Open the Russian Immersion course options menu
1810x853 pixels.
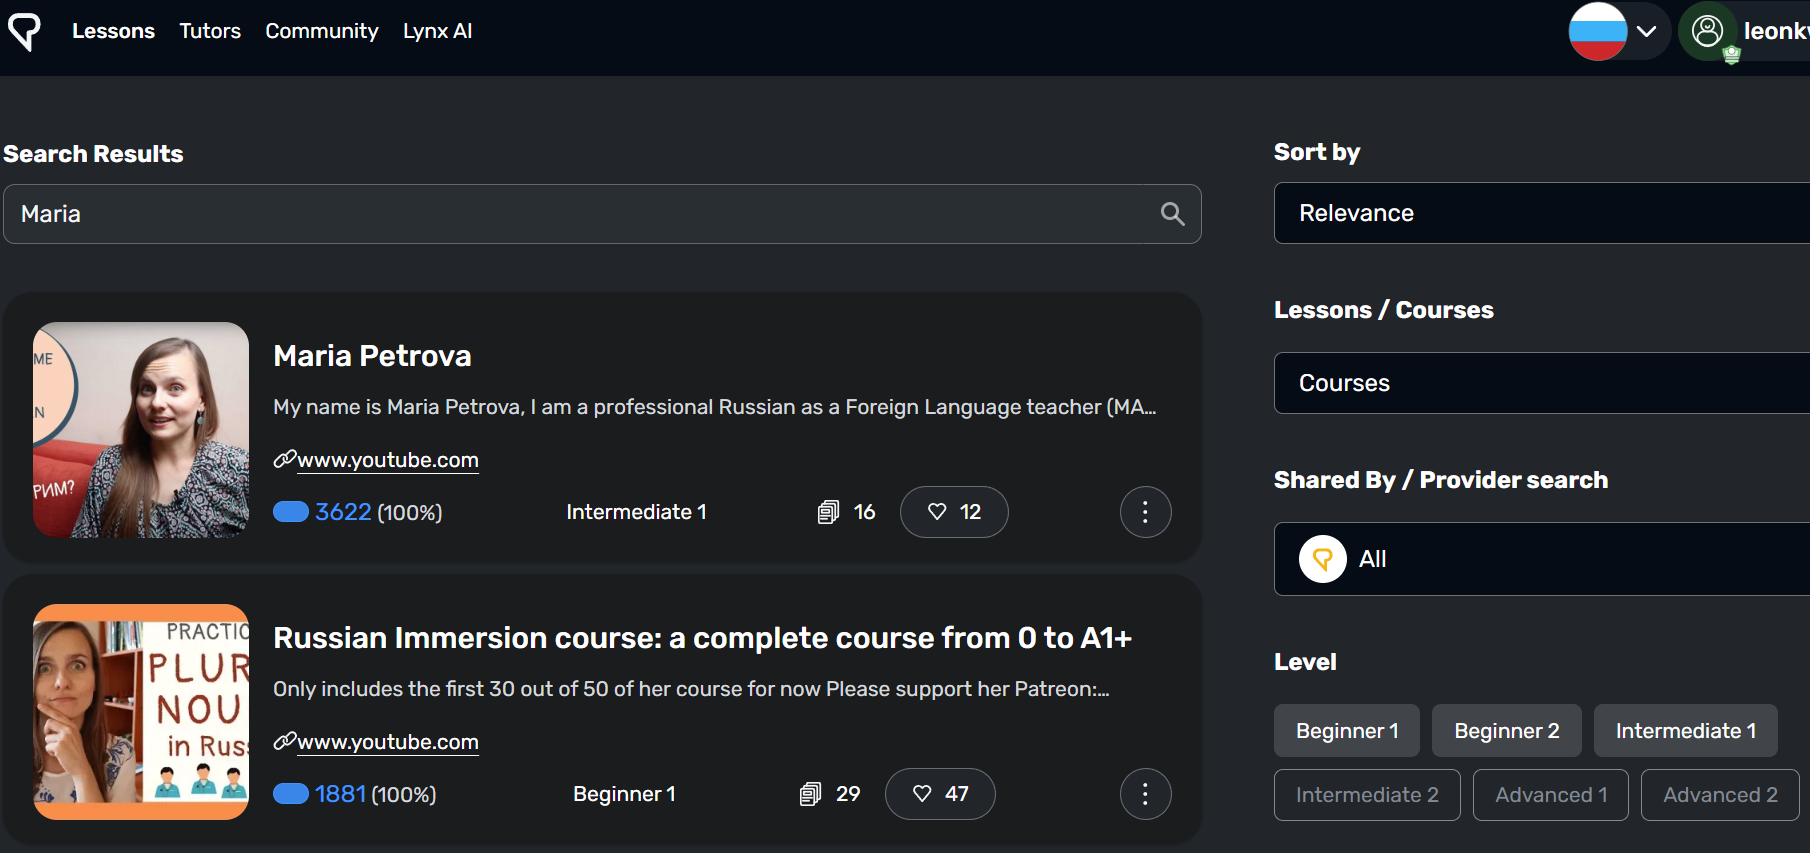[x=1145, y=794]
